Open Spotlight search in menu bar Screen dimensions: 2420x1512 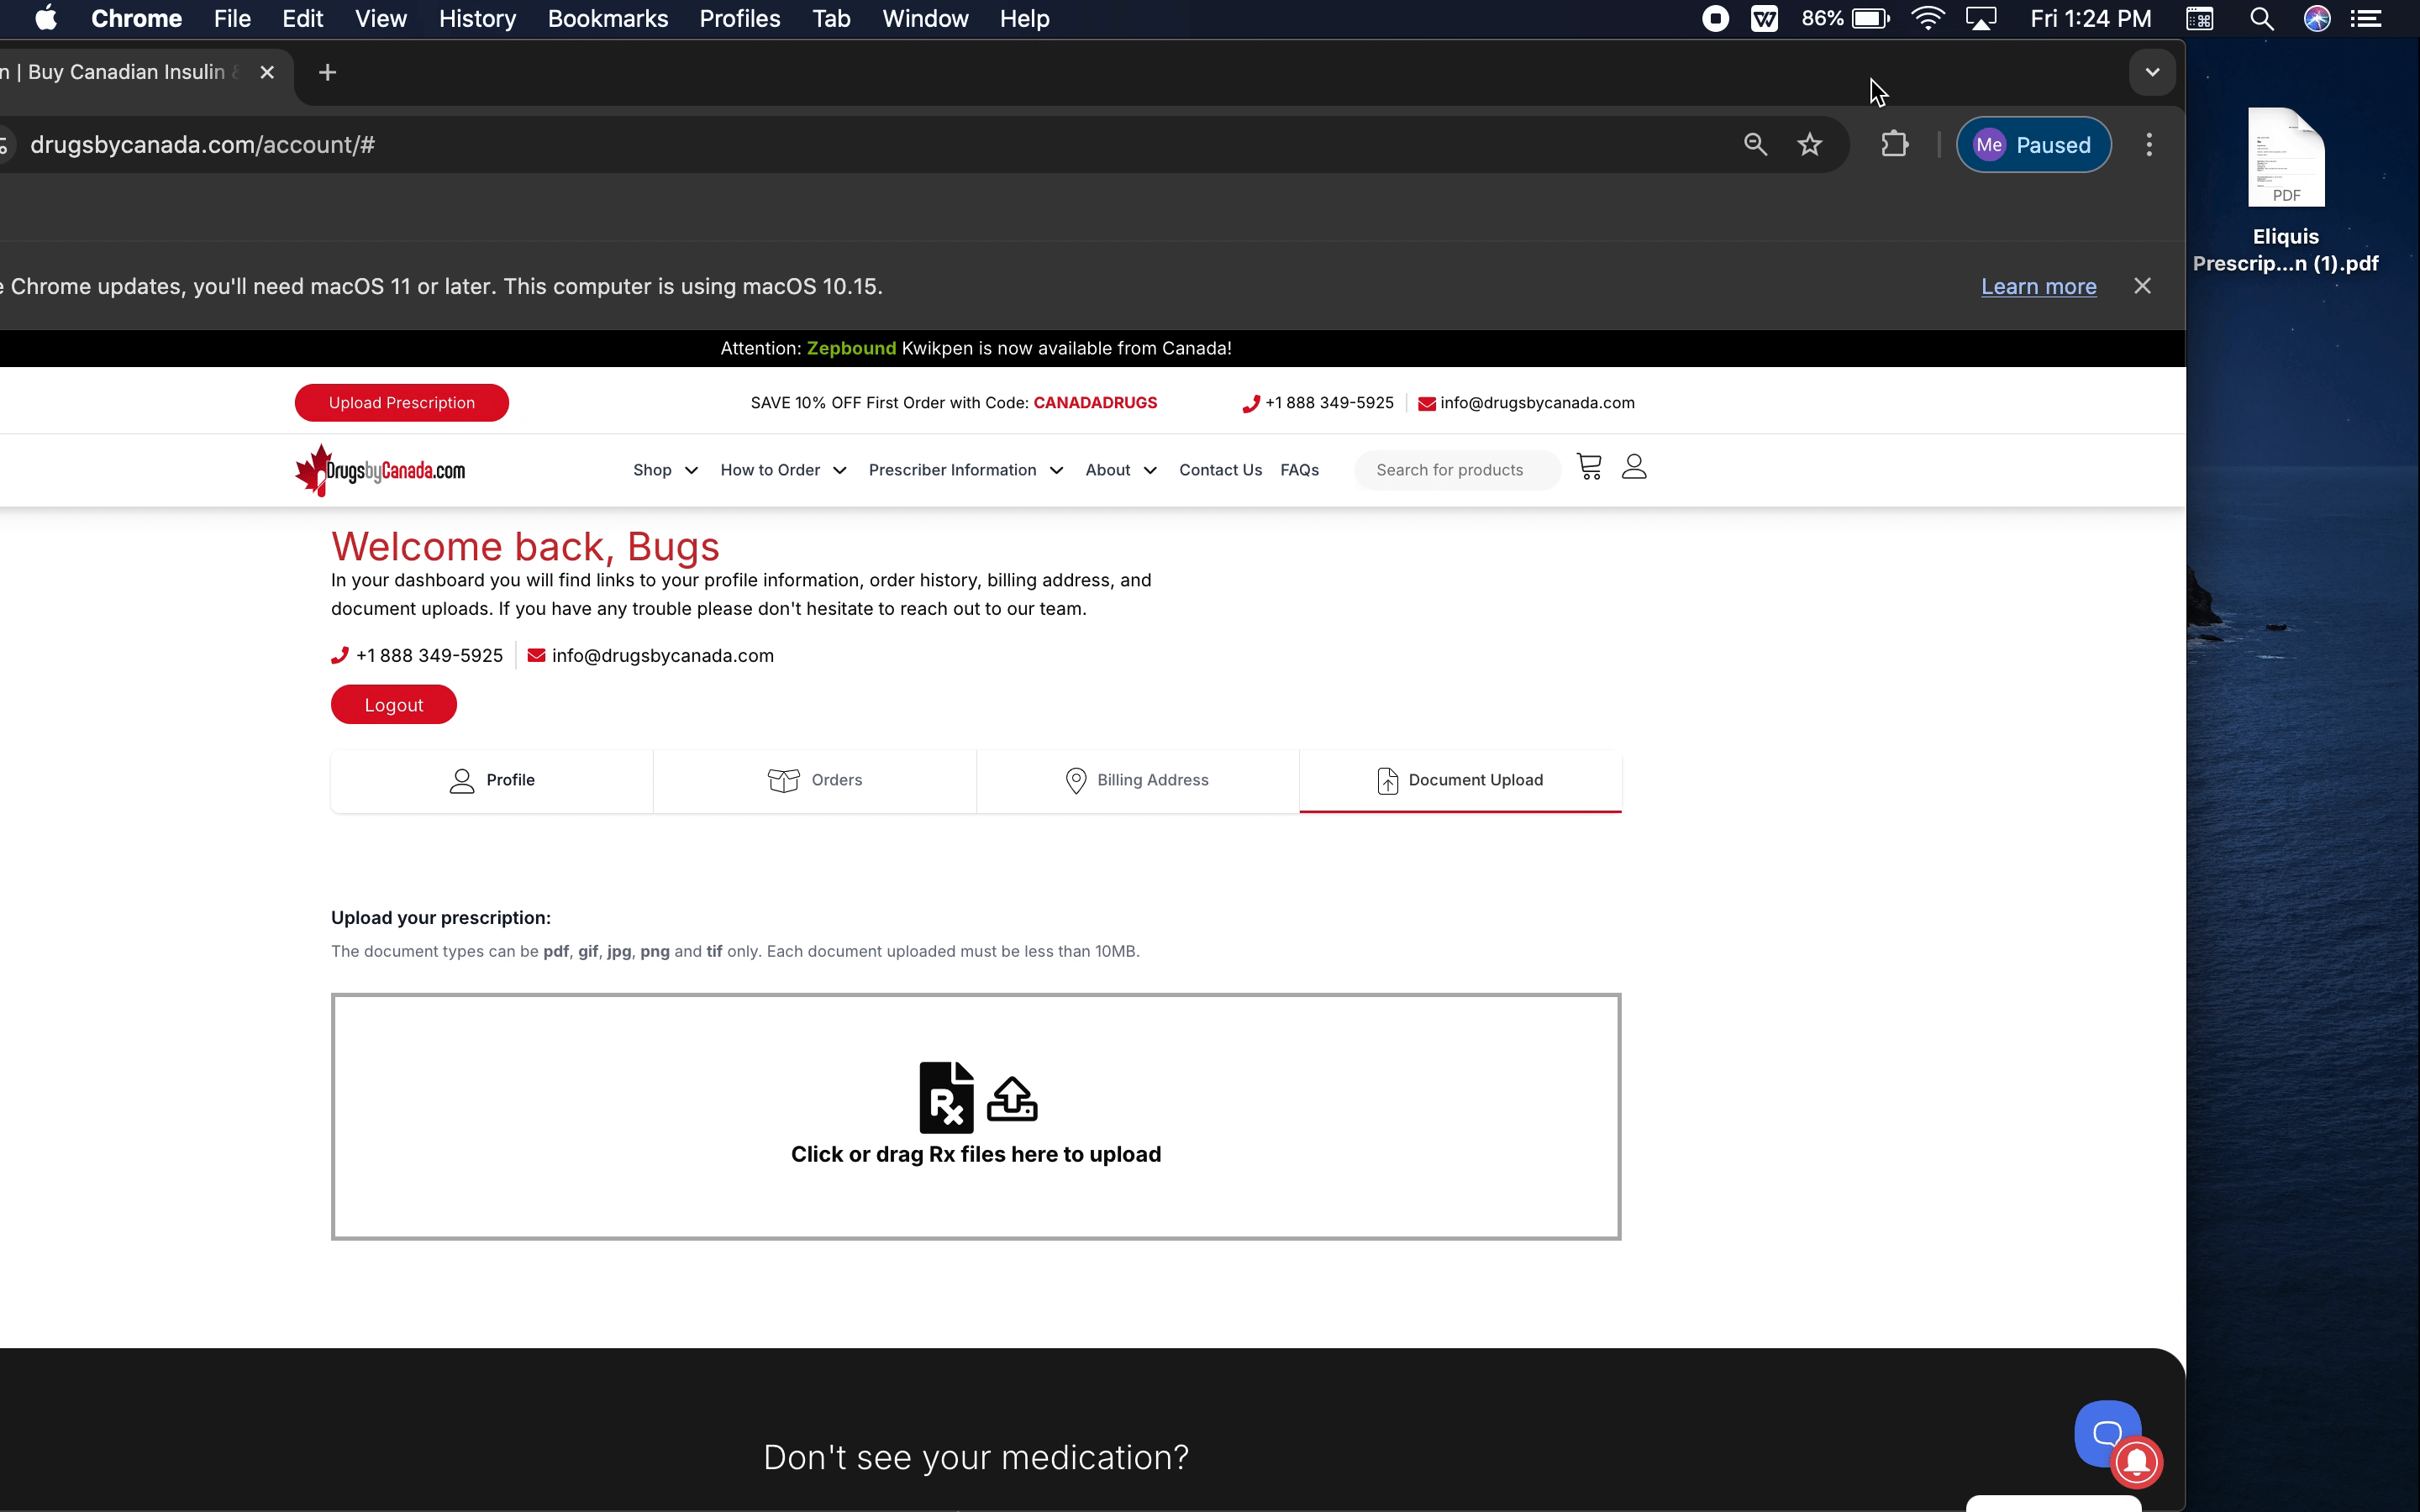(x=2261, y=19)
